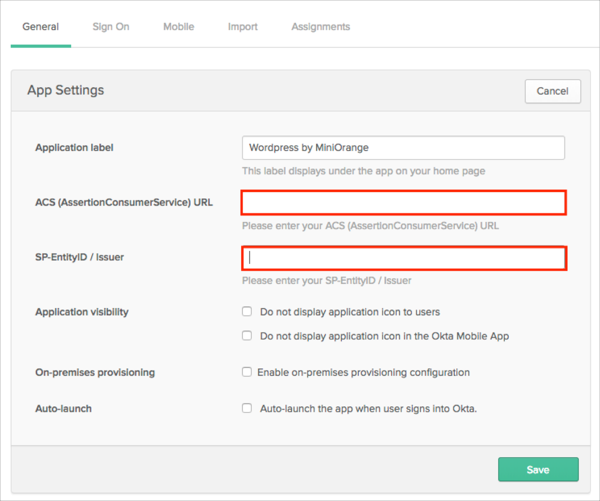Enable 'Do not display application icon to users'
This screenshot has width=600, height=501.
(247, 312)
